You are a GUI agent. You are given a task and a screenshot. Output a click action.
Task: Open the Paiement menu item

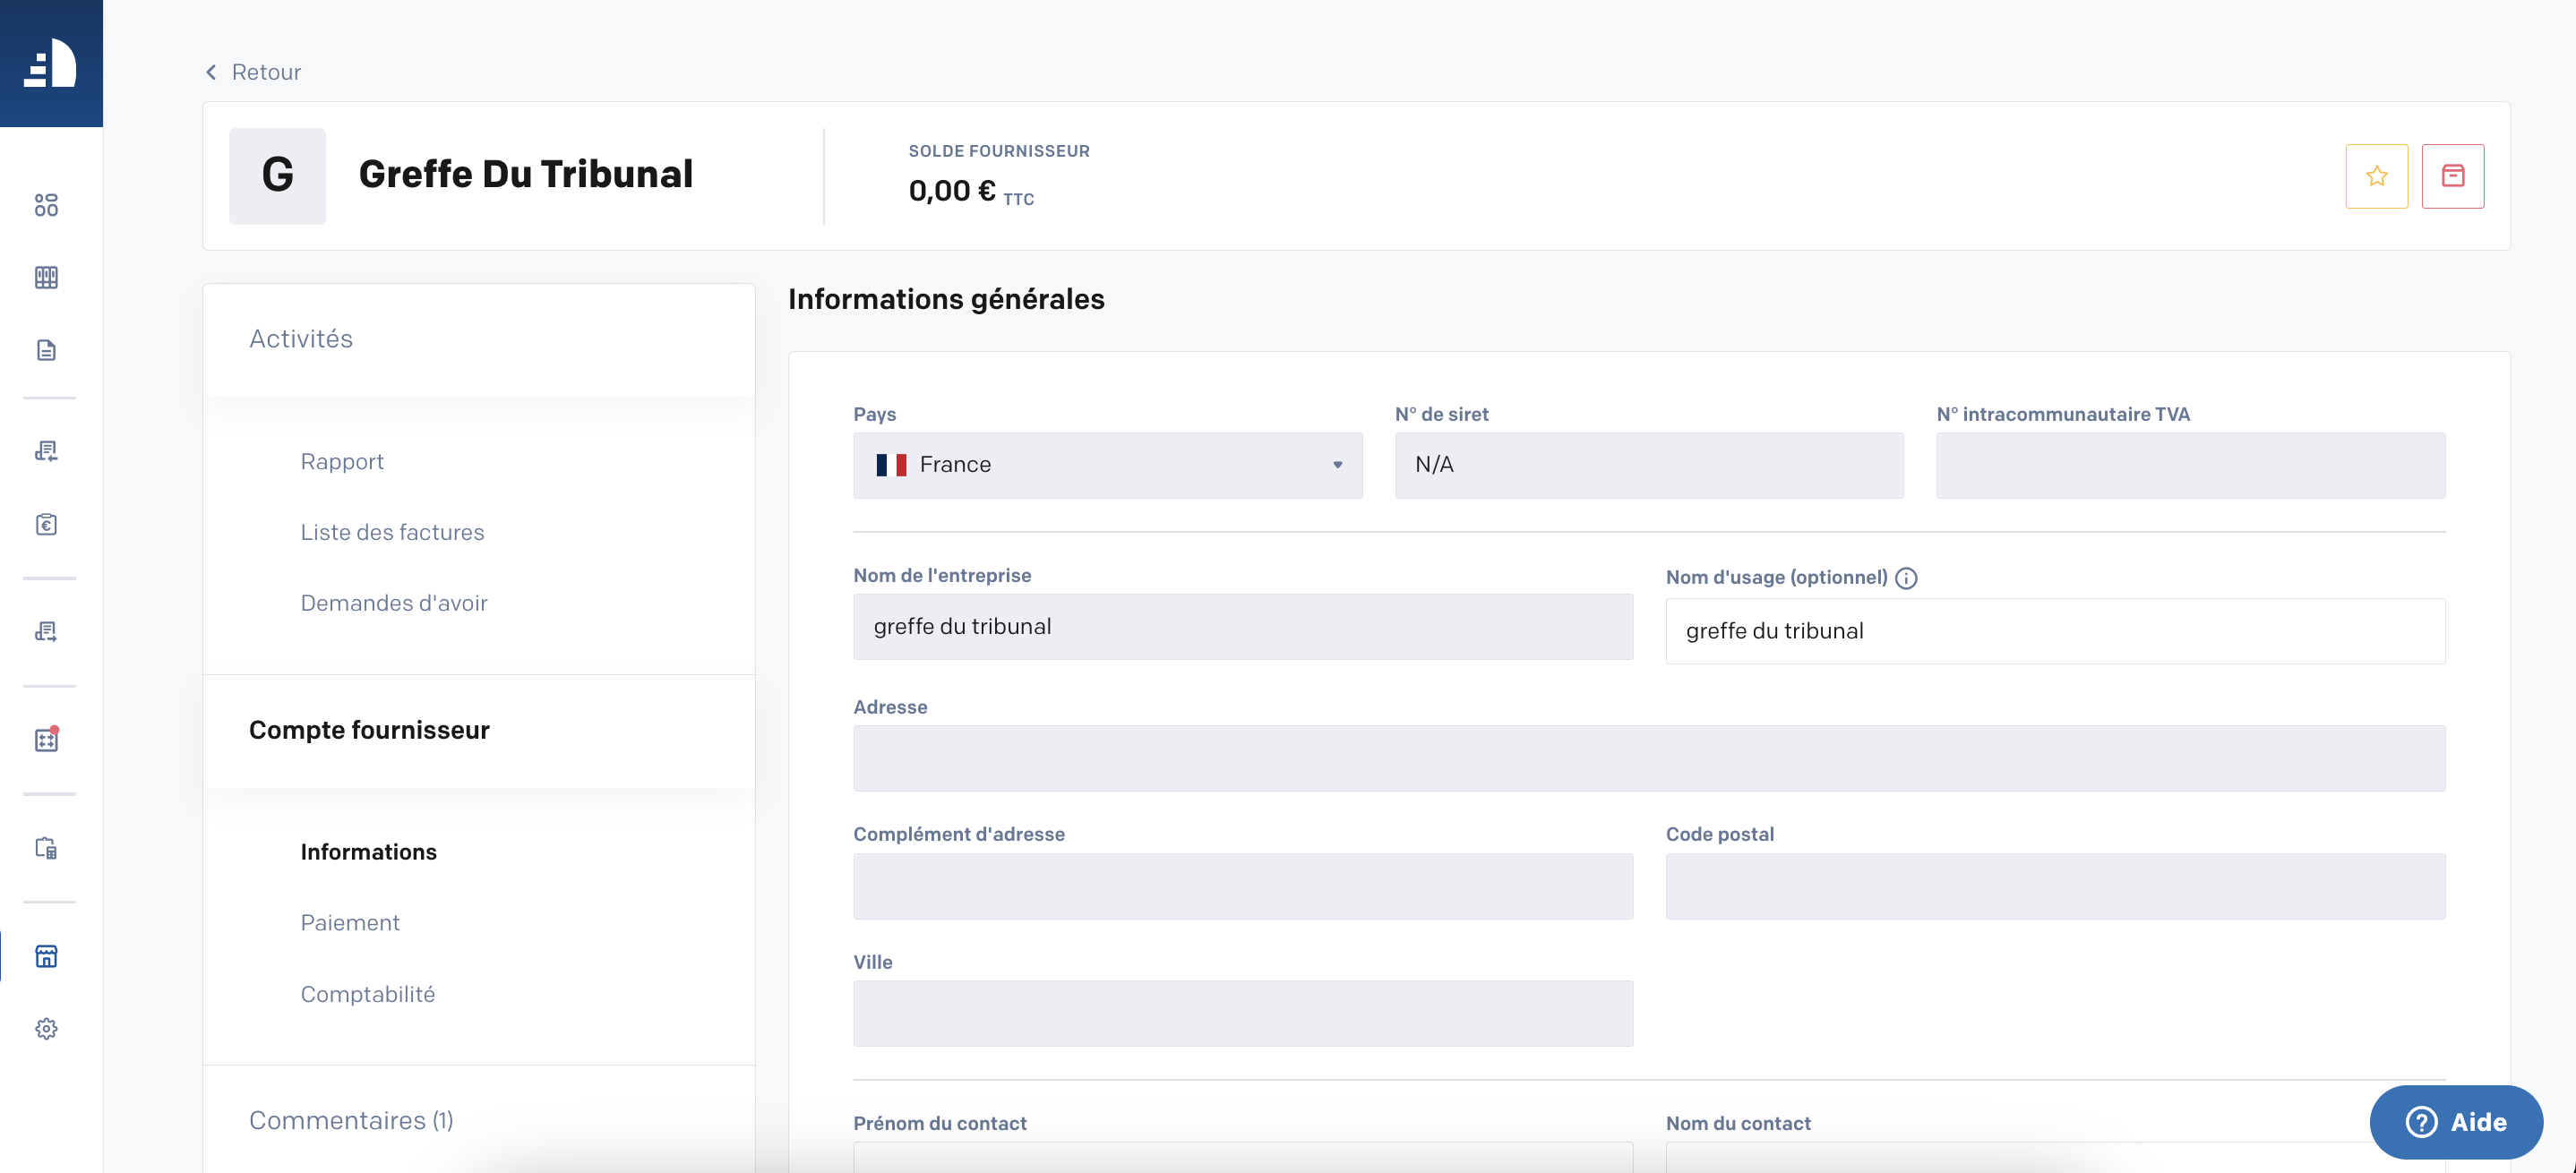pos(350,923)
